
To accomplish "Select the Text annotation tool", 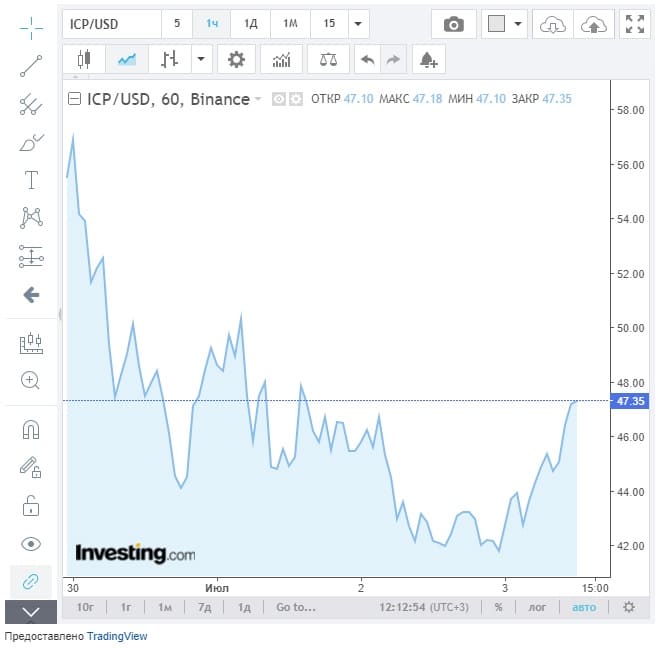I will tap(31, 180).
